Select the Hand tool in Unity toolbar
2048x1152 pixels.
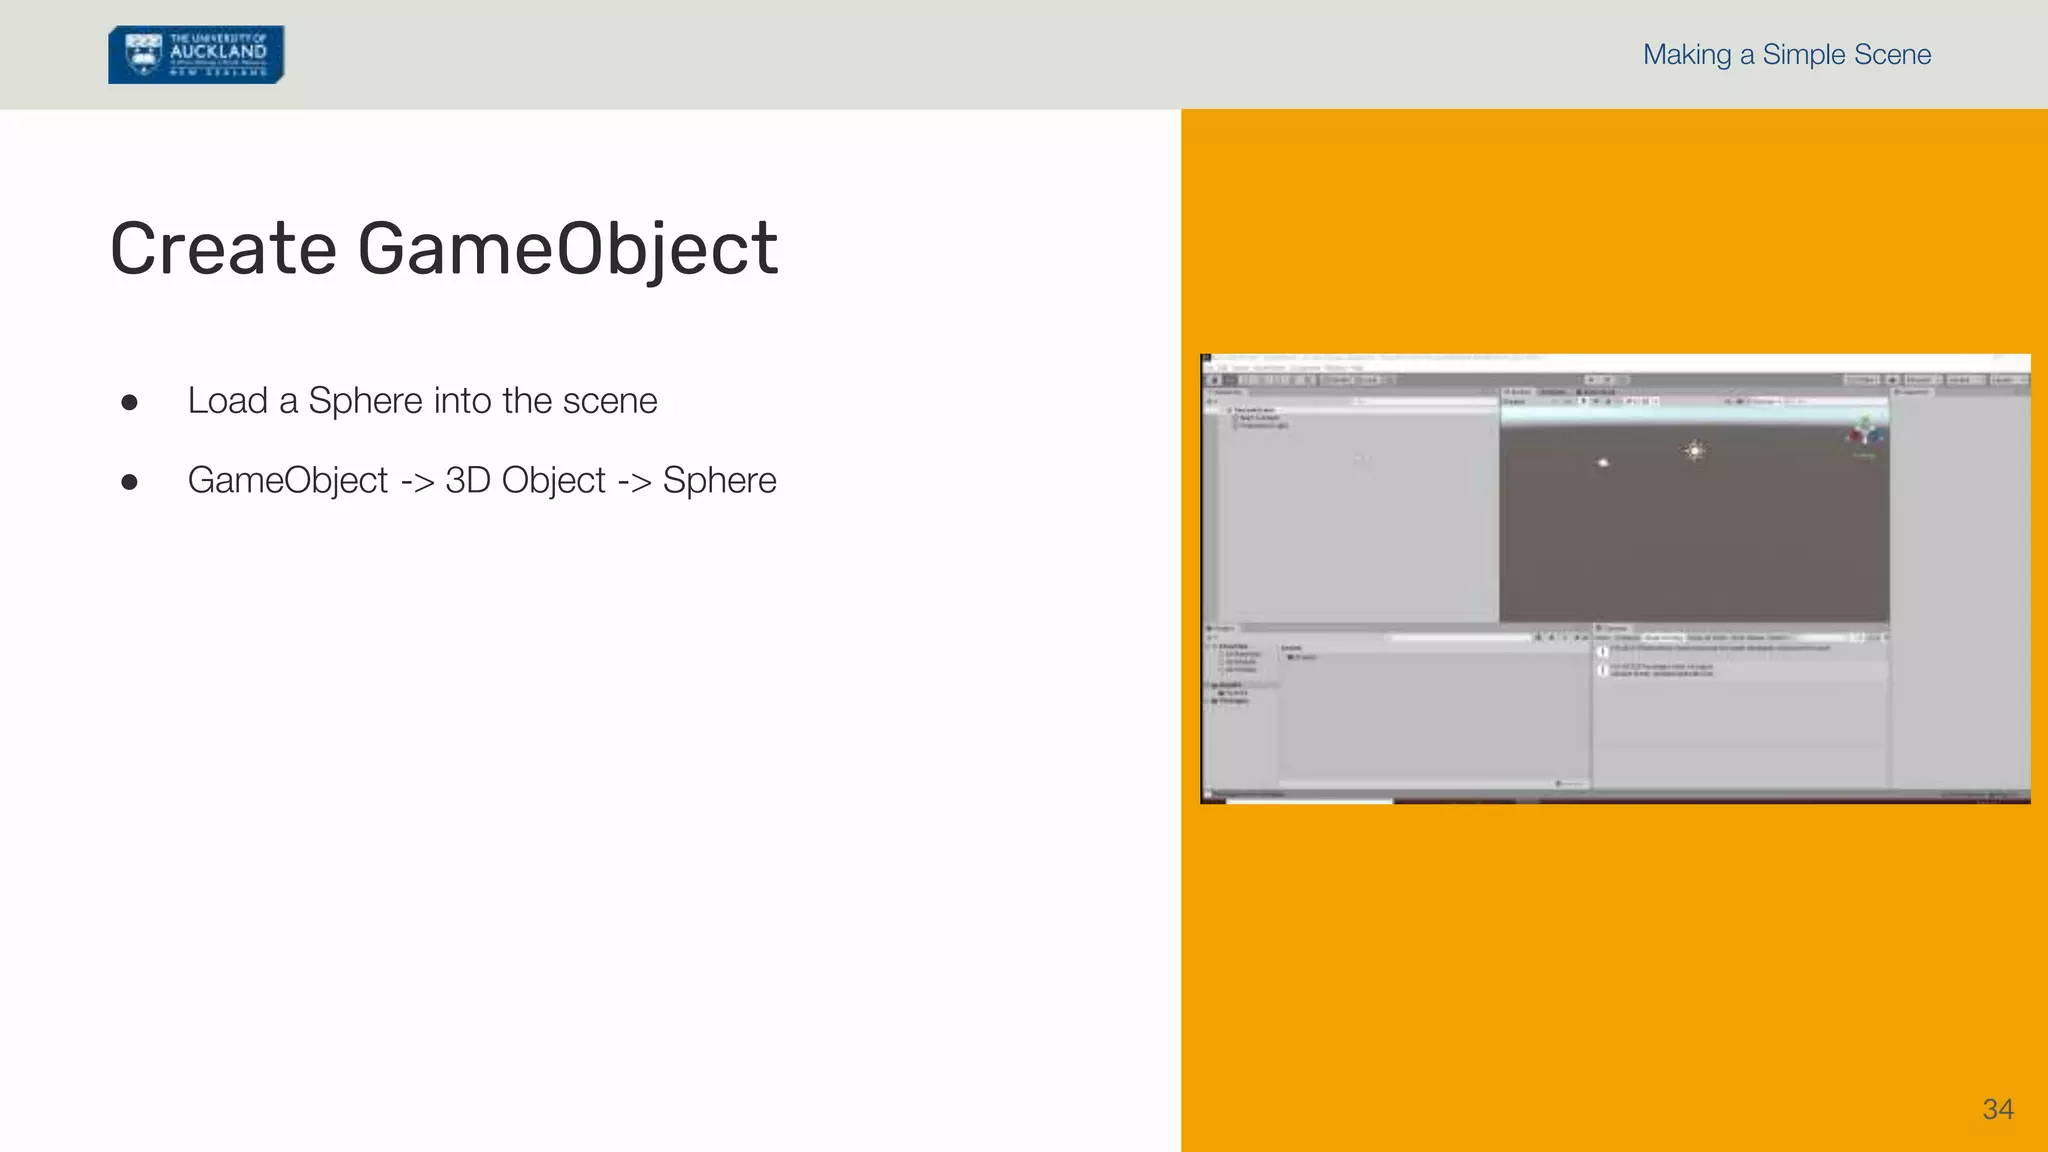(x=1215, y=380)
